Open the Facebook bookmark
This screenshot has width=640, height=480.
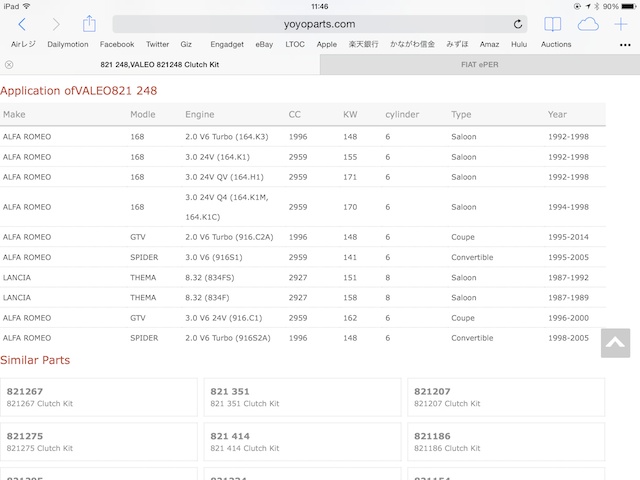pyautogui.click(x=117, y=44)
